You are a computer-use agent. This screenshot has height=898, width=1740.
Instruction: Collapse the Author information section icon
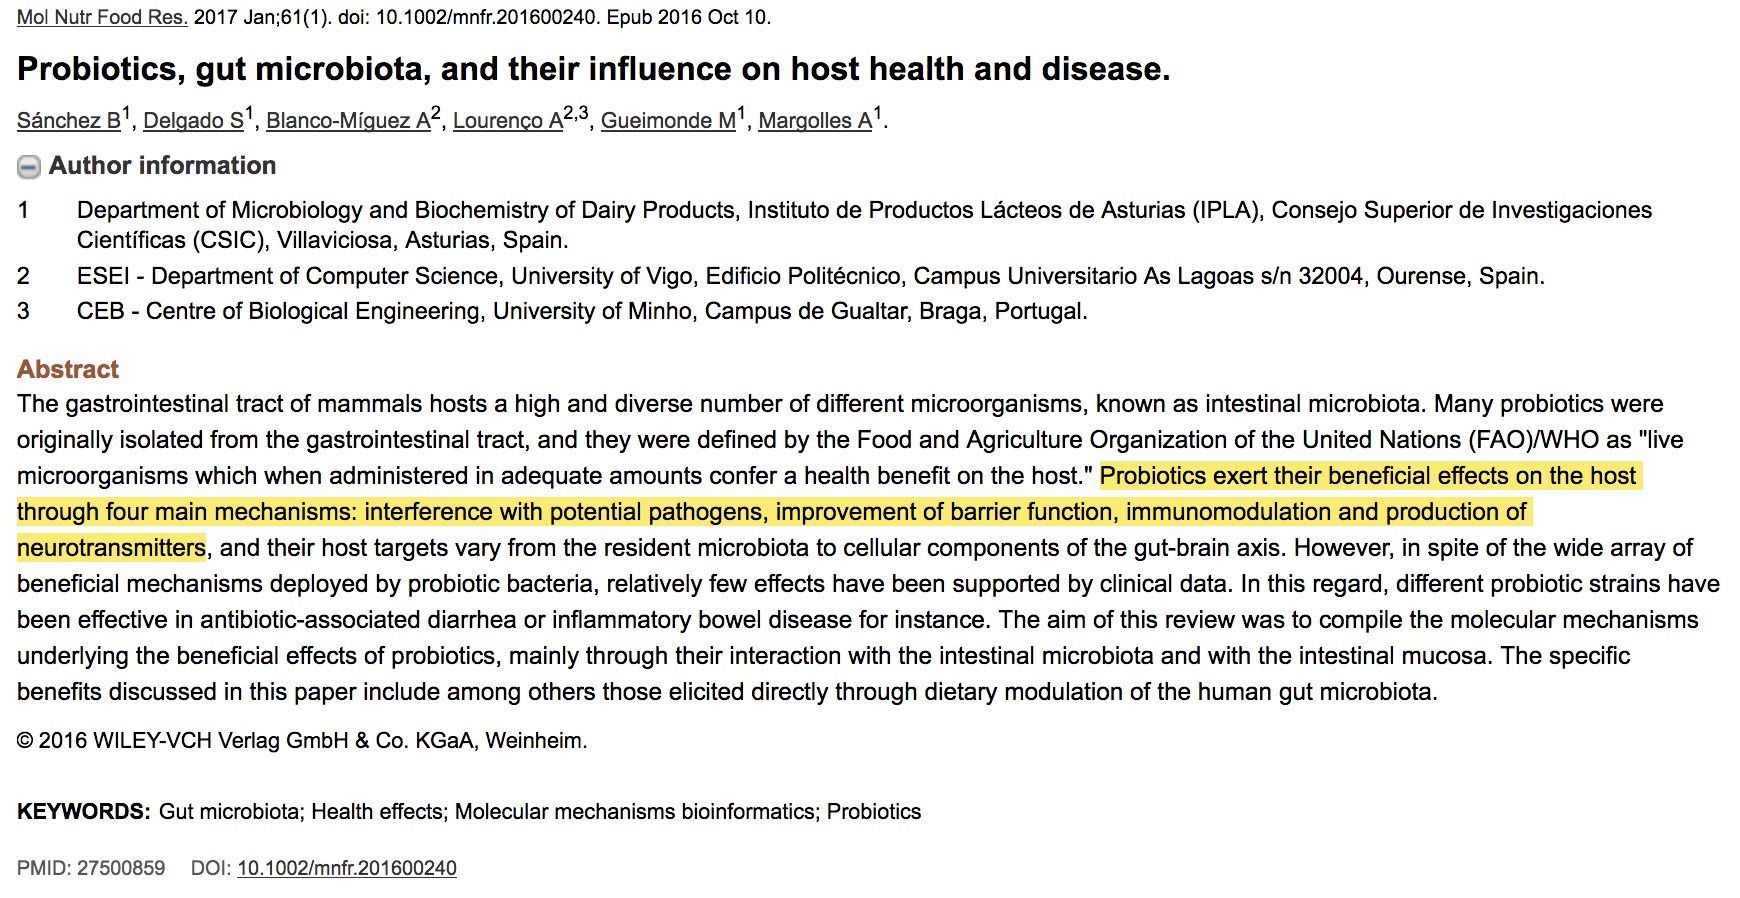[x=29, y=167]
